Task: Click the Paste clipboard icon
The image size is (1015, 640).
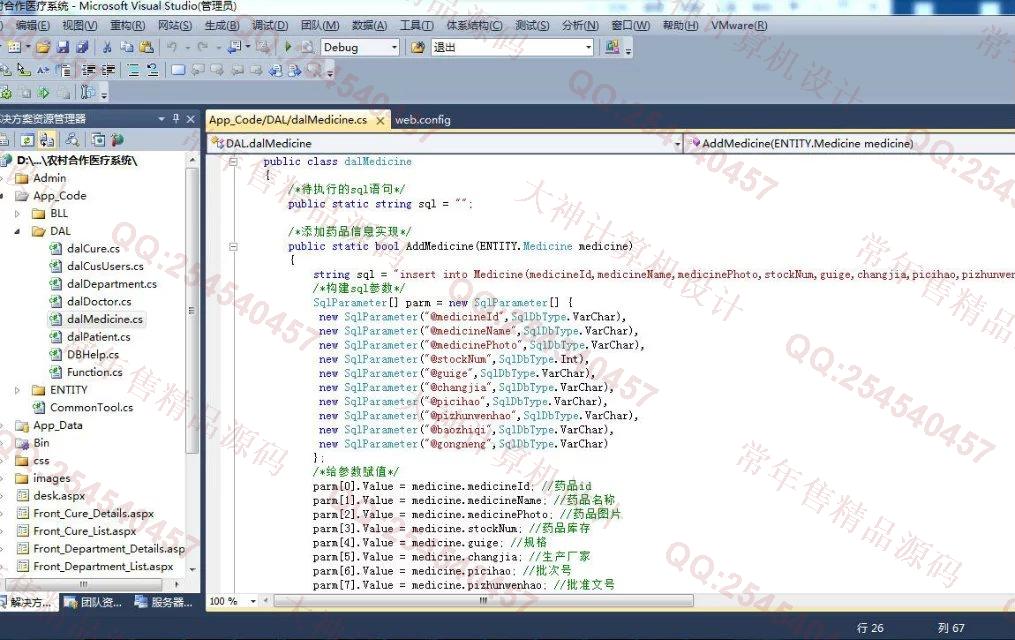Action: click(x=147, y=47)
